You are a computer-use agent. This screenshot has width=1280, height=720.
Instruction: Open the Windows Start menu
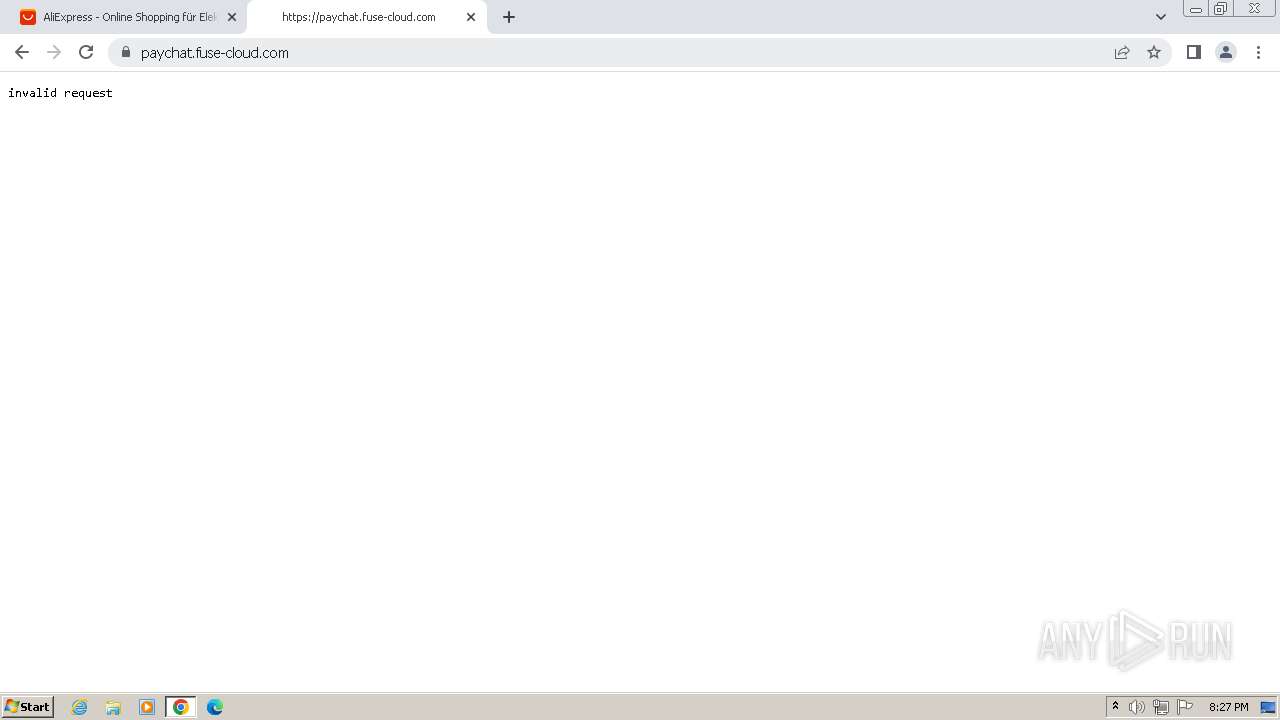27,707
